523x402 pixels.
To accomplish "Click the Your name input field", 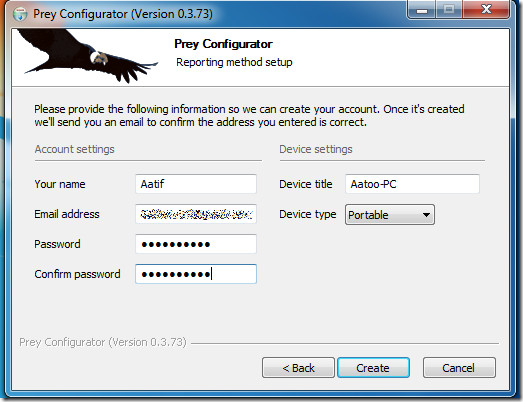I will click(x=196, y=184).
